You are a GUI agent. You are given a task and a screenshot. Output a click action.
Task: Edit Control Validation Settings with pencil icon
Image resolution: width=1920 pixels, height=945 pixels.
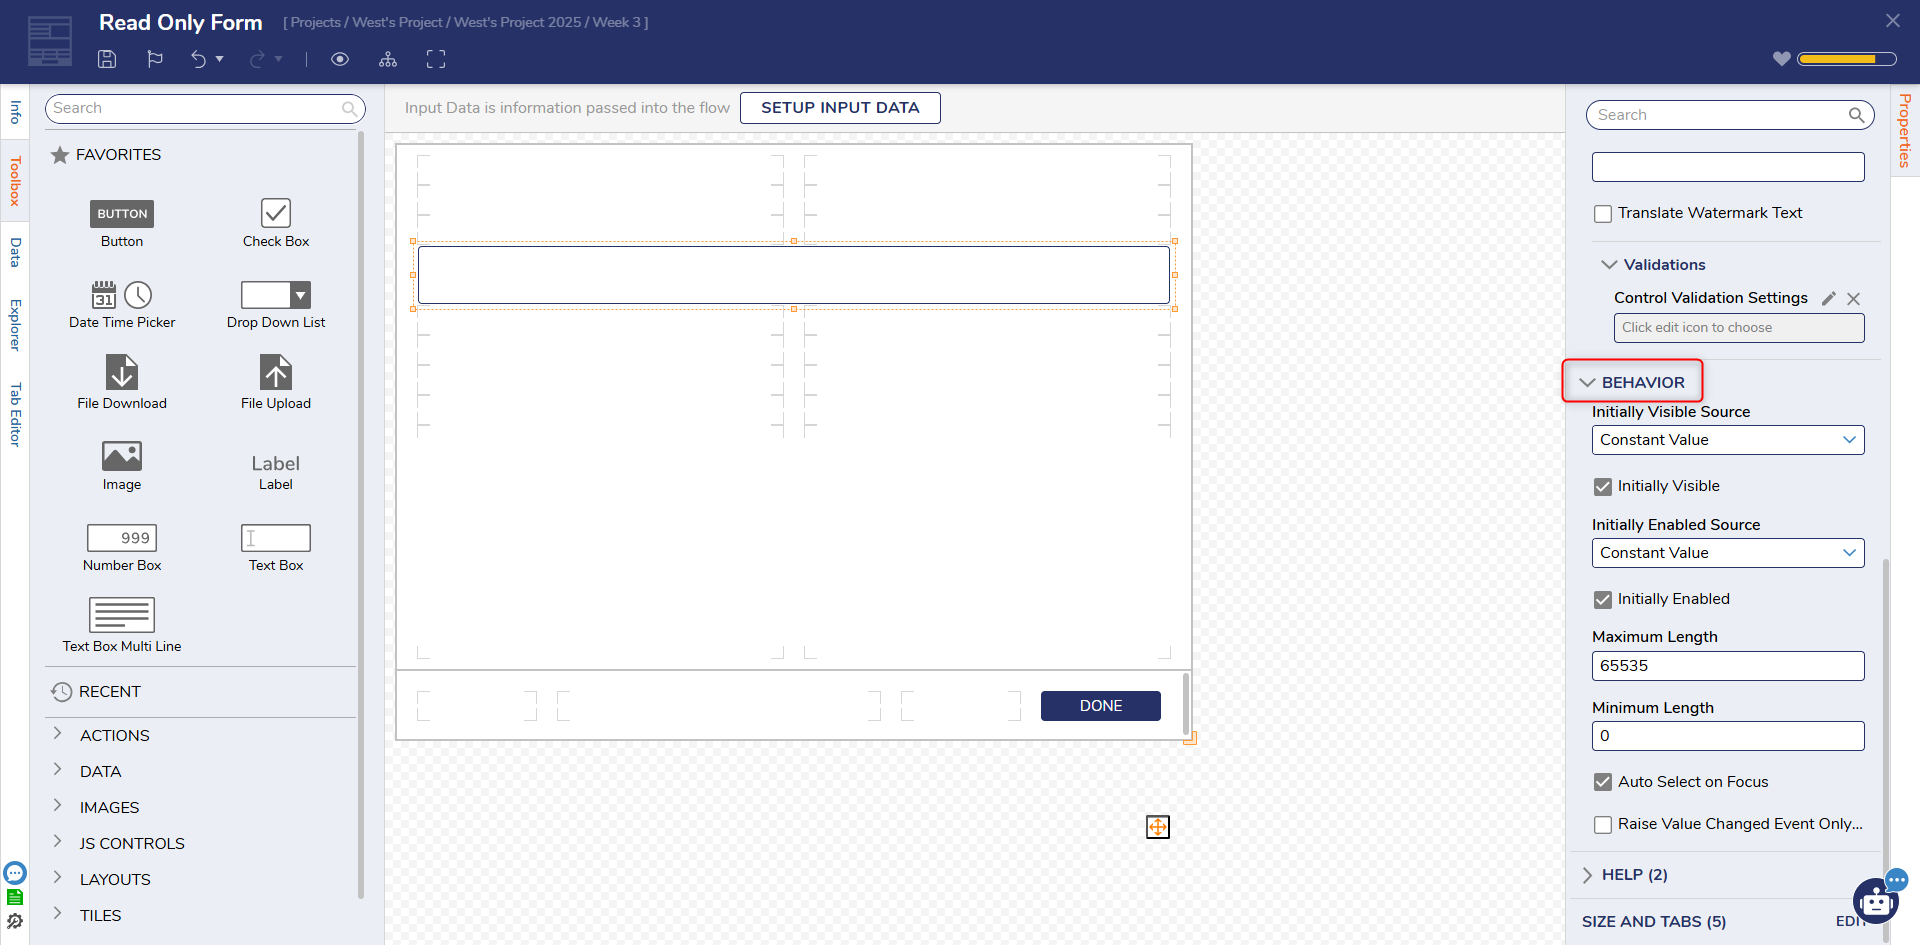pyautogui.click(x=1828, y=298)
